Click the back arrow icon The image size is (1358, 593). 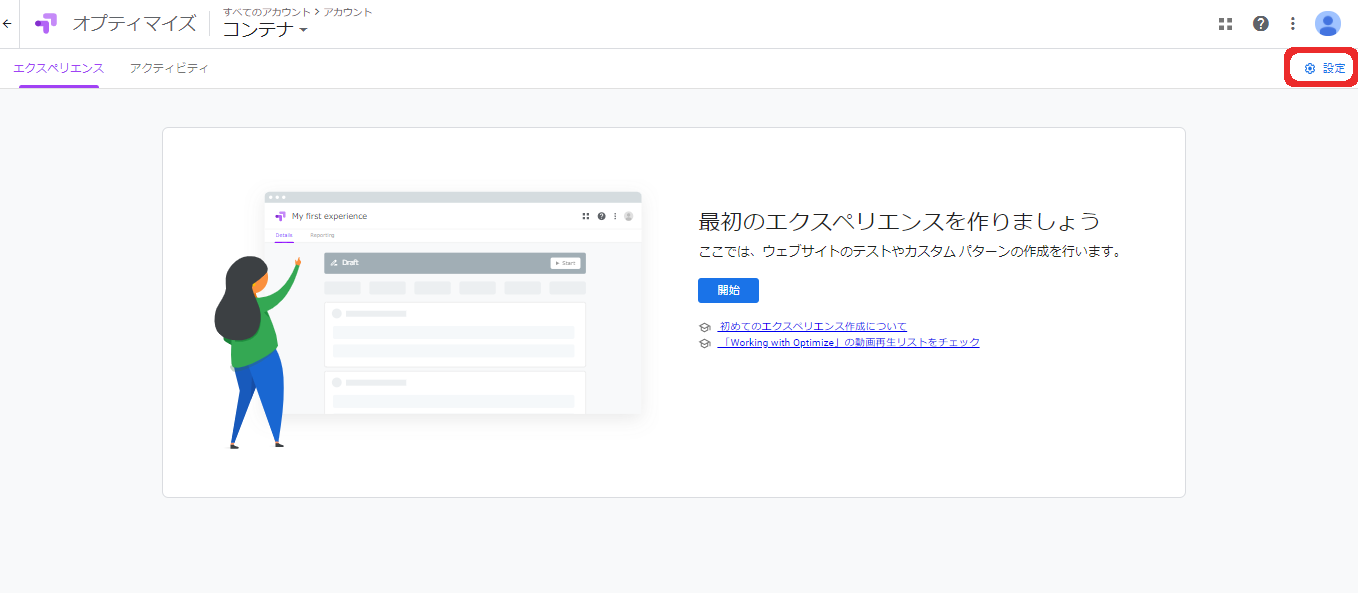(x=8, y=23)
